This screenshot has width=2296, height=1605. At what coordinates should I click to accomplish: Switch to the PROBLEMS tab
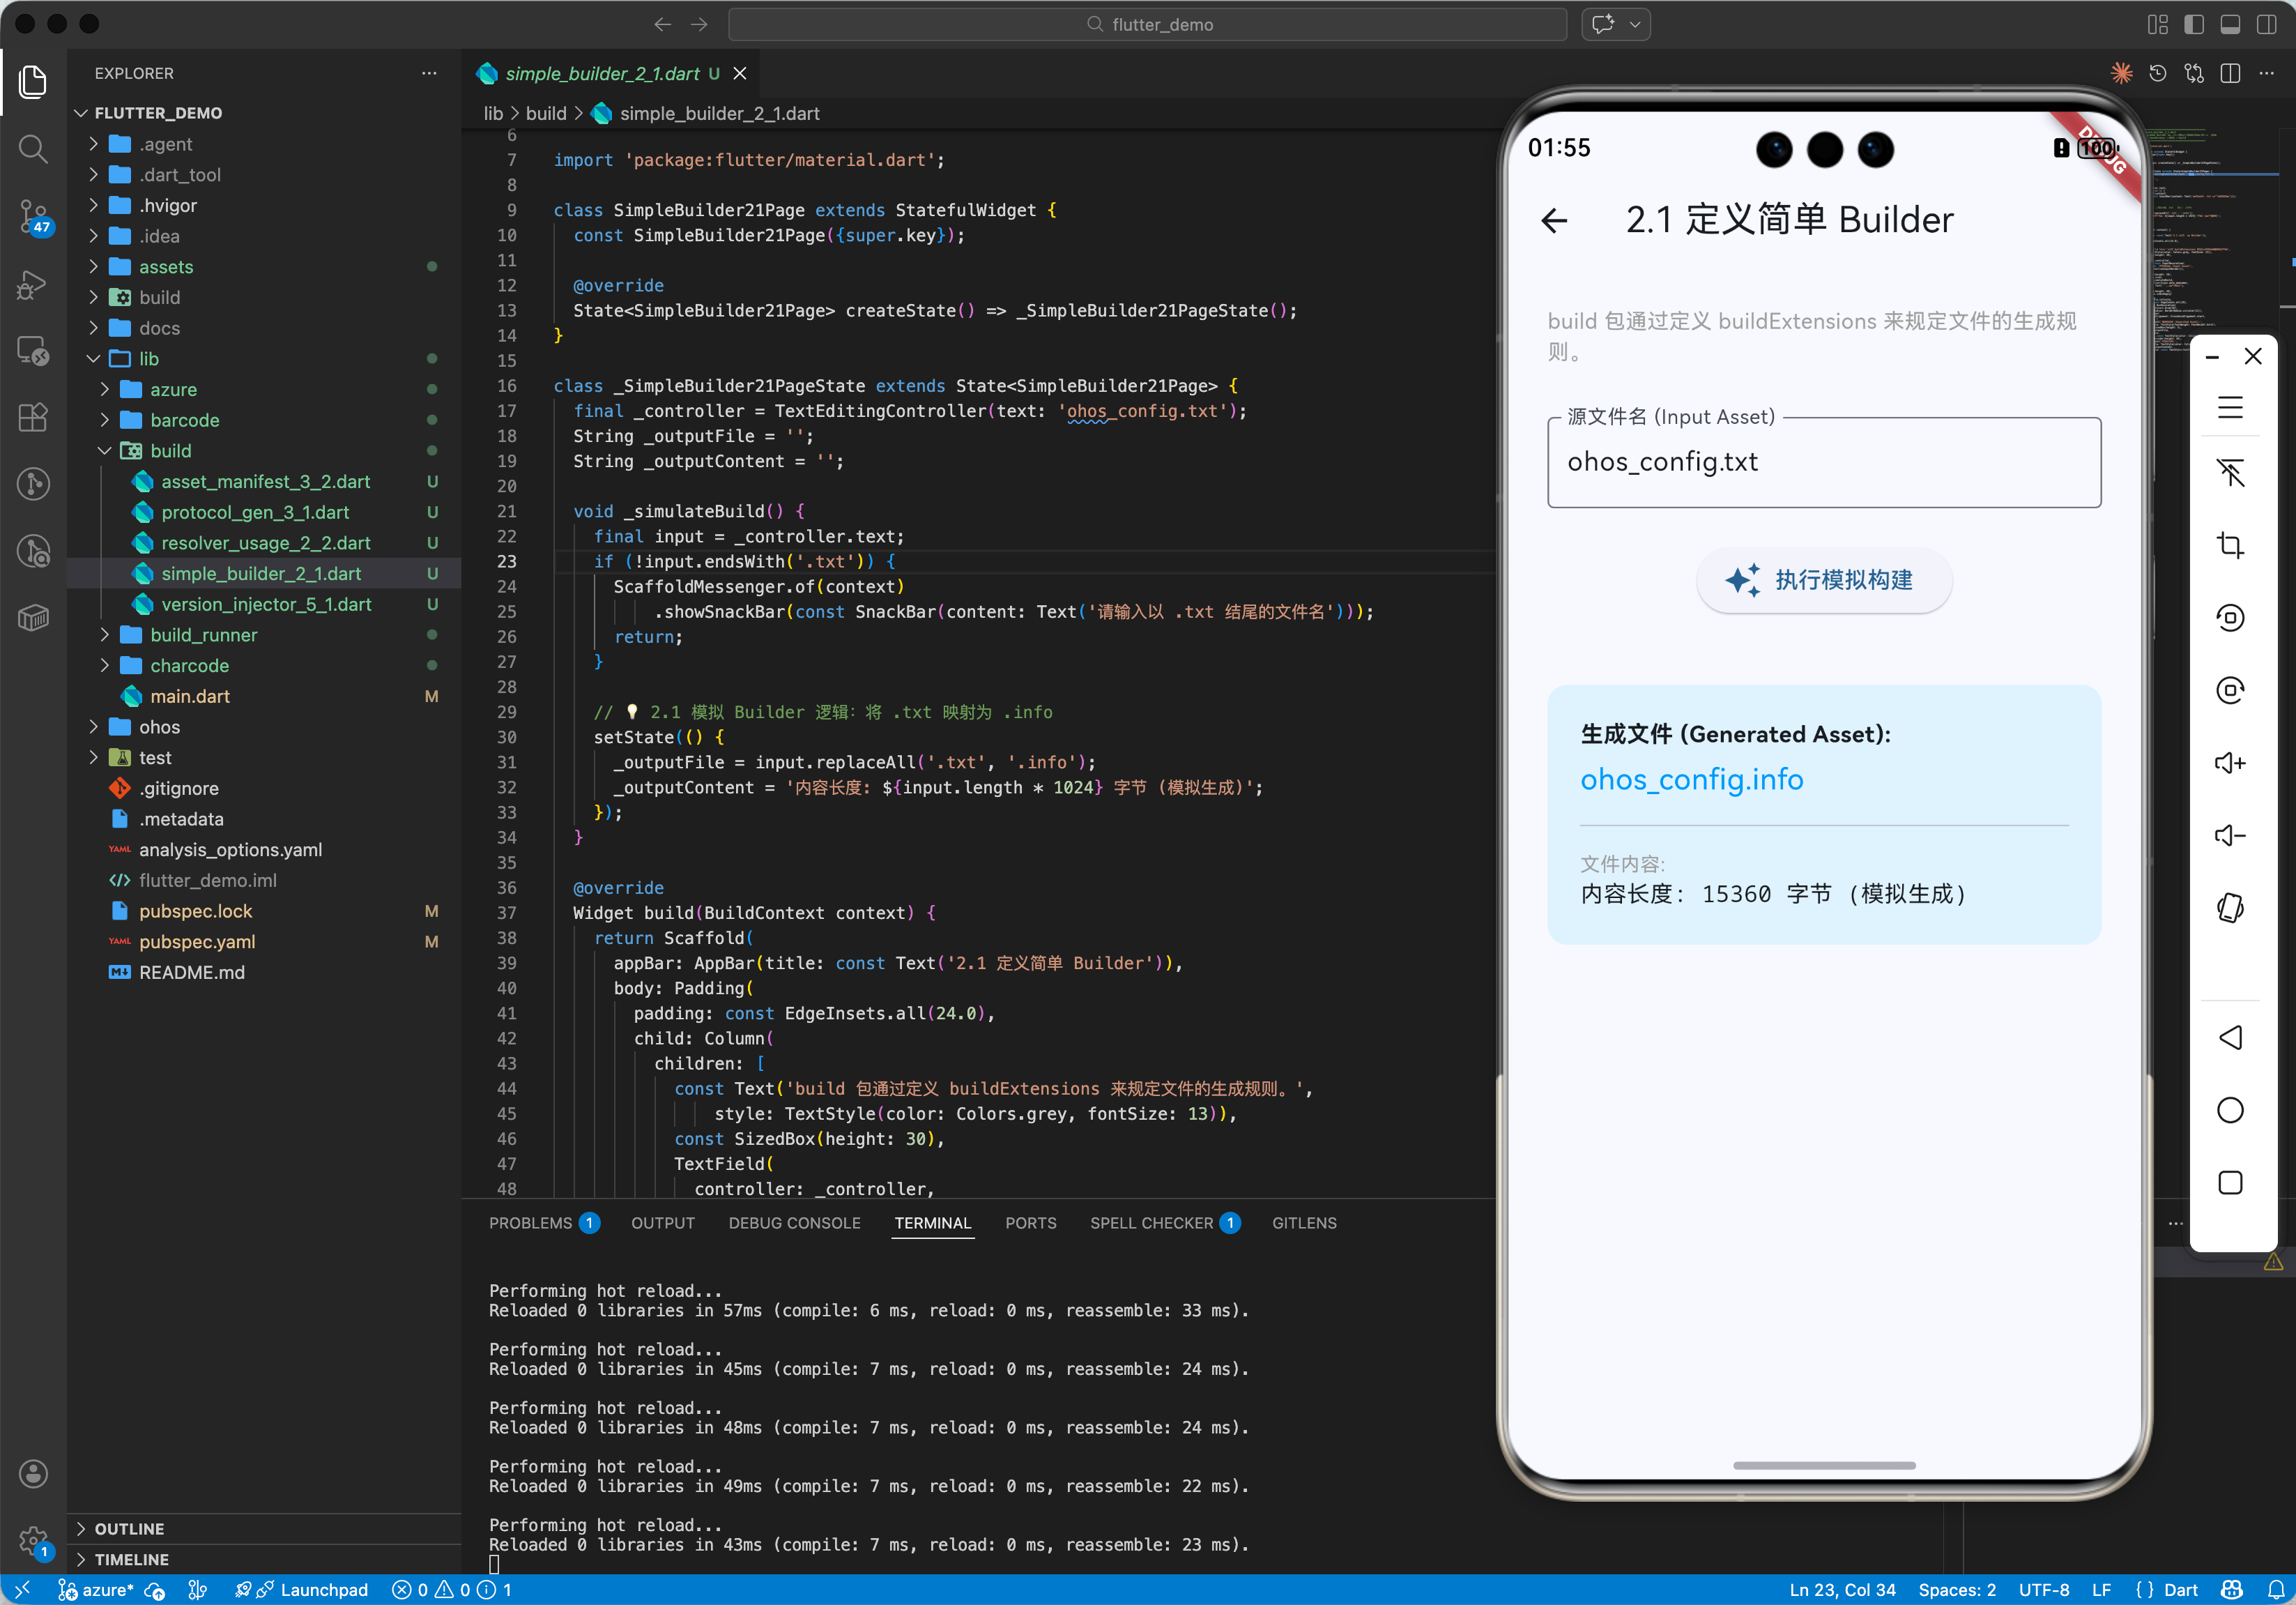tap(531, 1223)
